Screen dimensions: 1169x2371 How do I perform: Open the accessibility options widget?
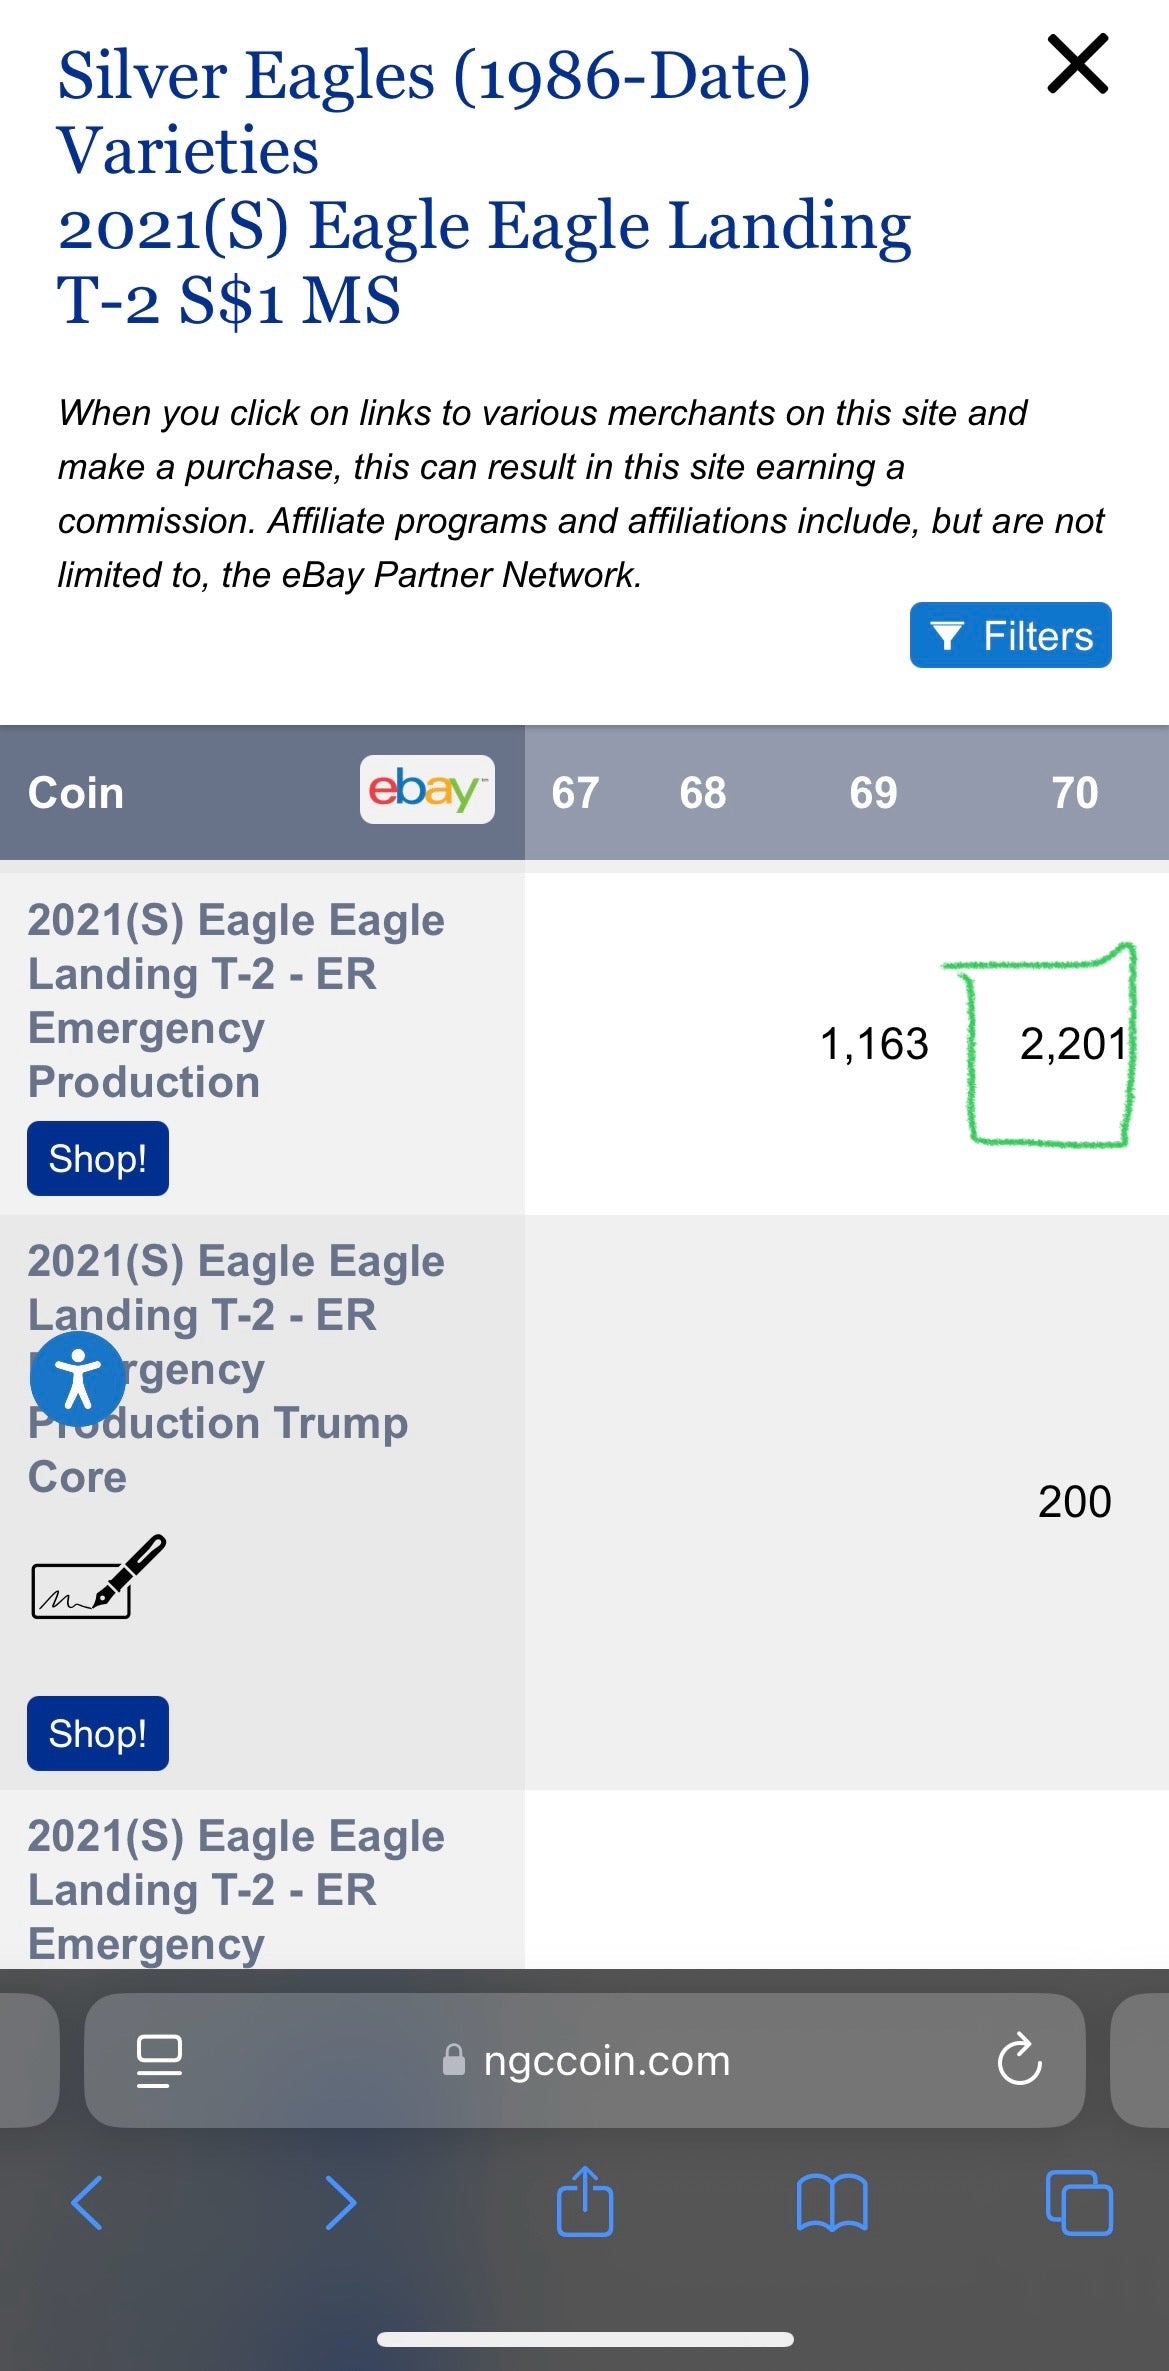pos(77,1379)
